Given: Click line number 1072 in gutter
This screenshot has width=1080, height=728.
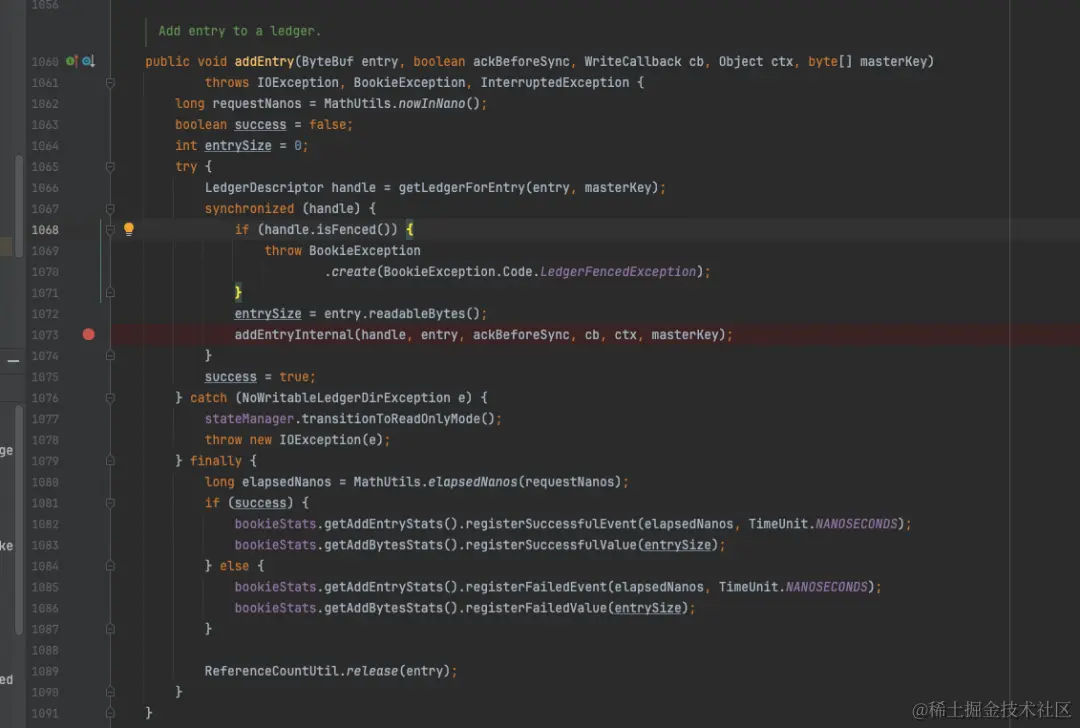Looking at the screenshot, I should [x=45, y=313].
